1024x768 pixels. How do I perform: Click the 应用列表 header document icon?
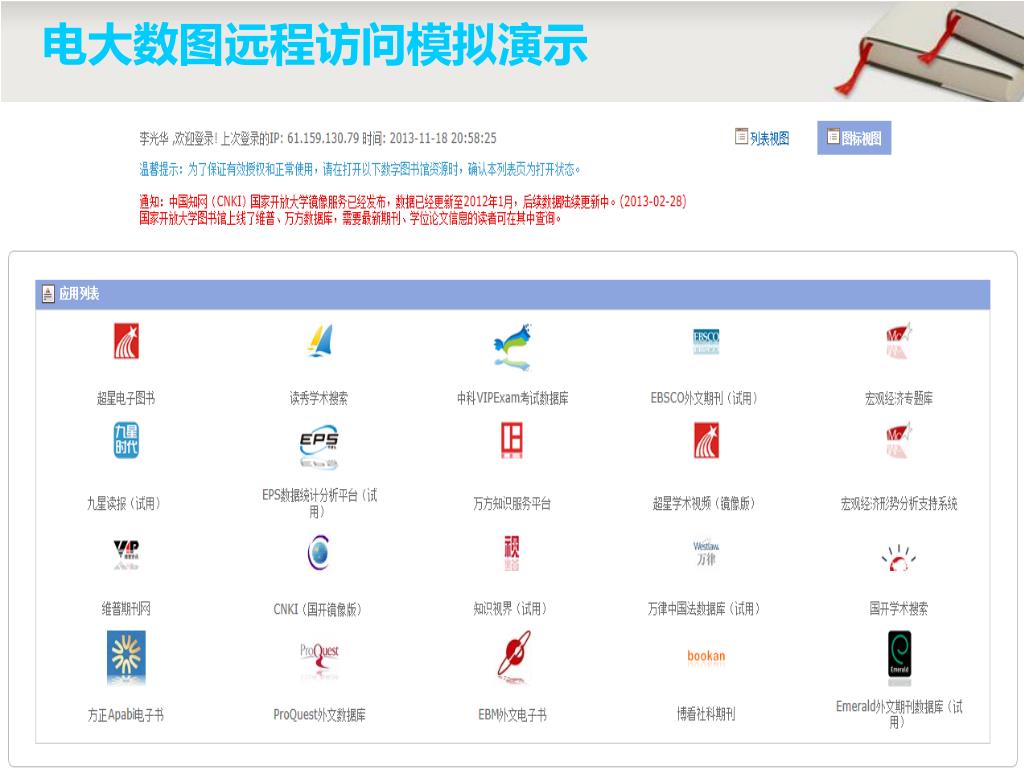pyautogui.click(x=48, y=294)
